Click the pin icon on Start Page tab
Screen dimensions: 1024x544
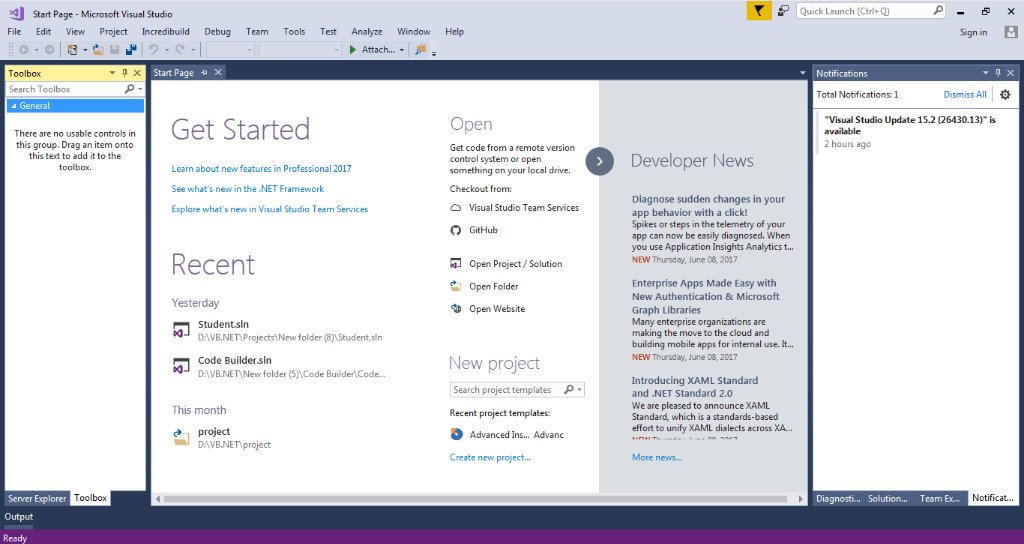[204, 72]
